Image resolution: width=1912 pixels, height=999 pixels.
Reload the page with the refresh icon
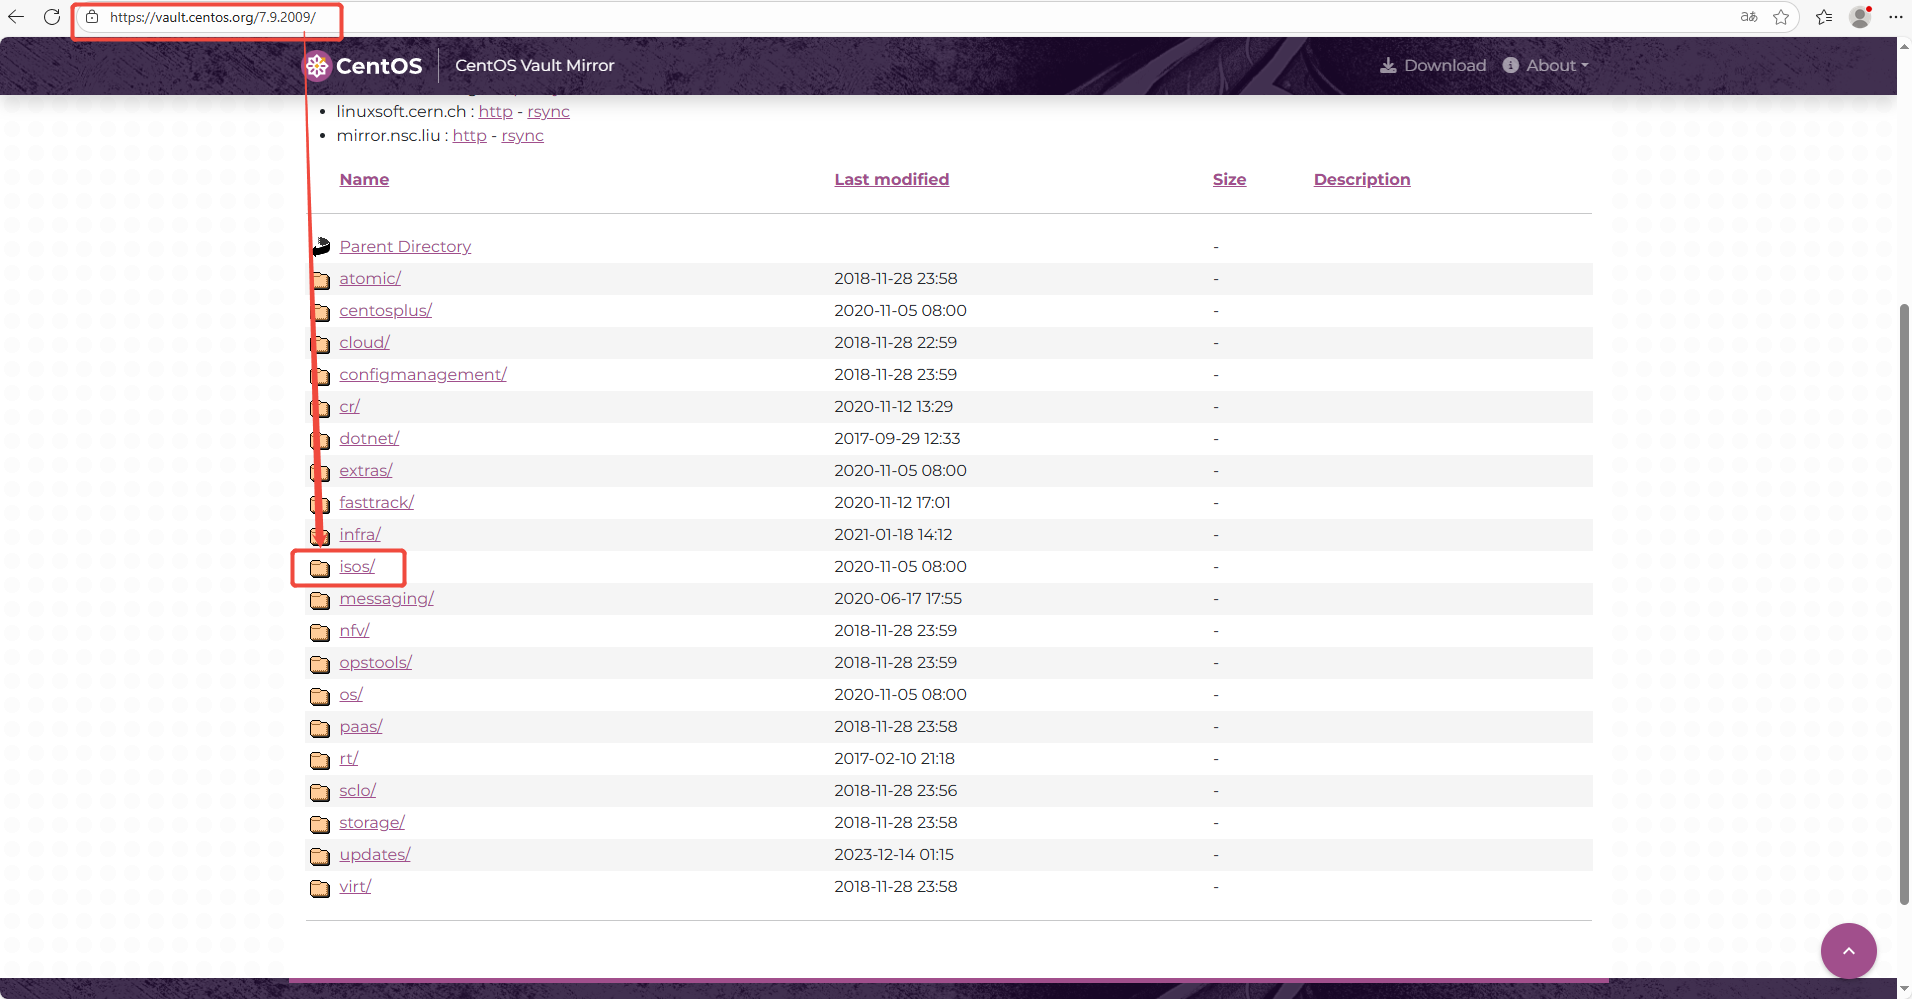tap(52, 17)
